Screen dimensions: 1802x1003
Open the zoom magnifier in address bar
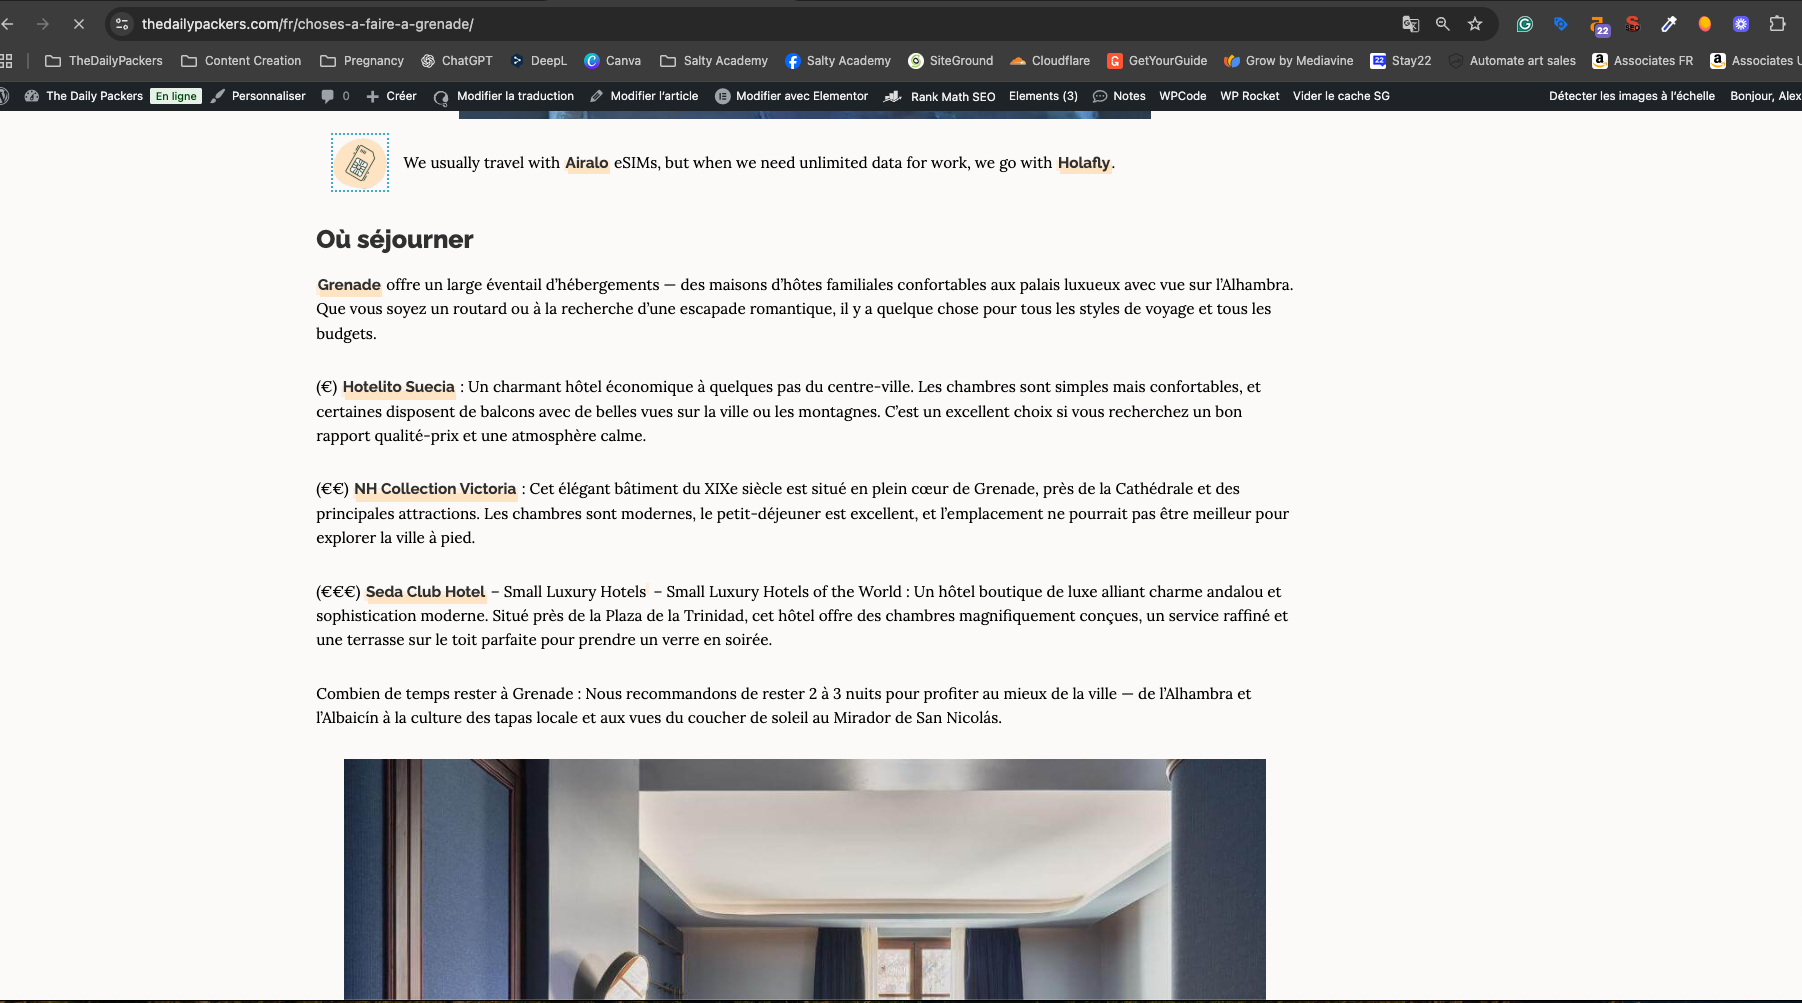coord(1443,24)
